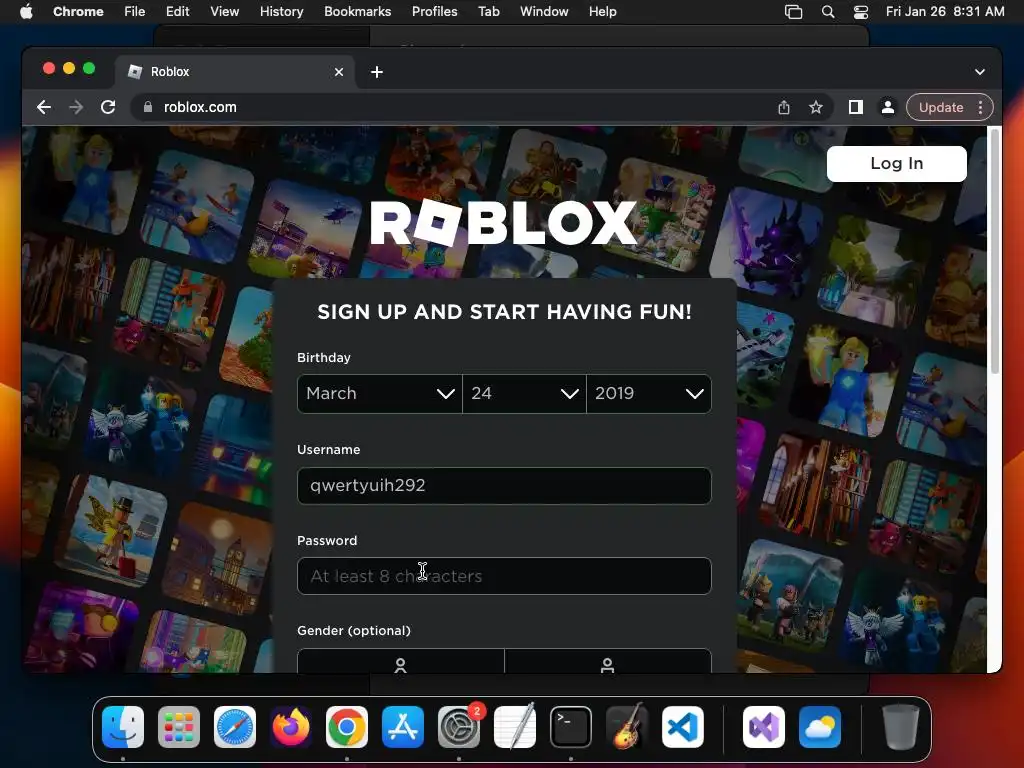The height and width of the screenshot is (768, 1024).
Task: Click the date and time in menu bar
Action: coord(945,12)
